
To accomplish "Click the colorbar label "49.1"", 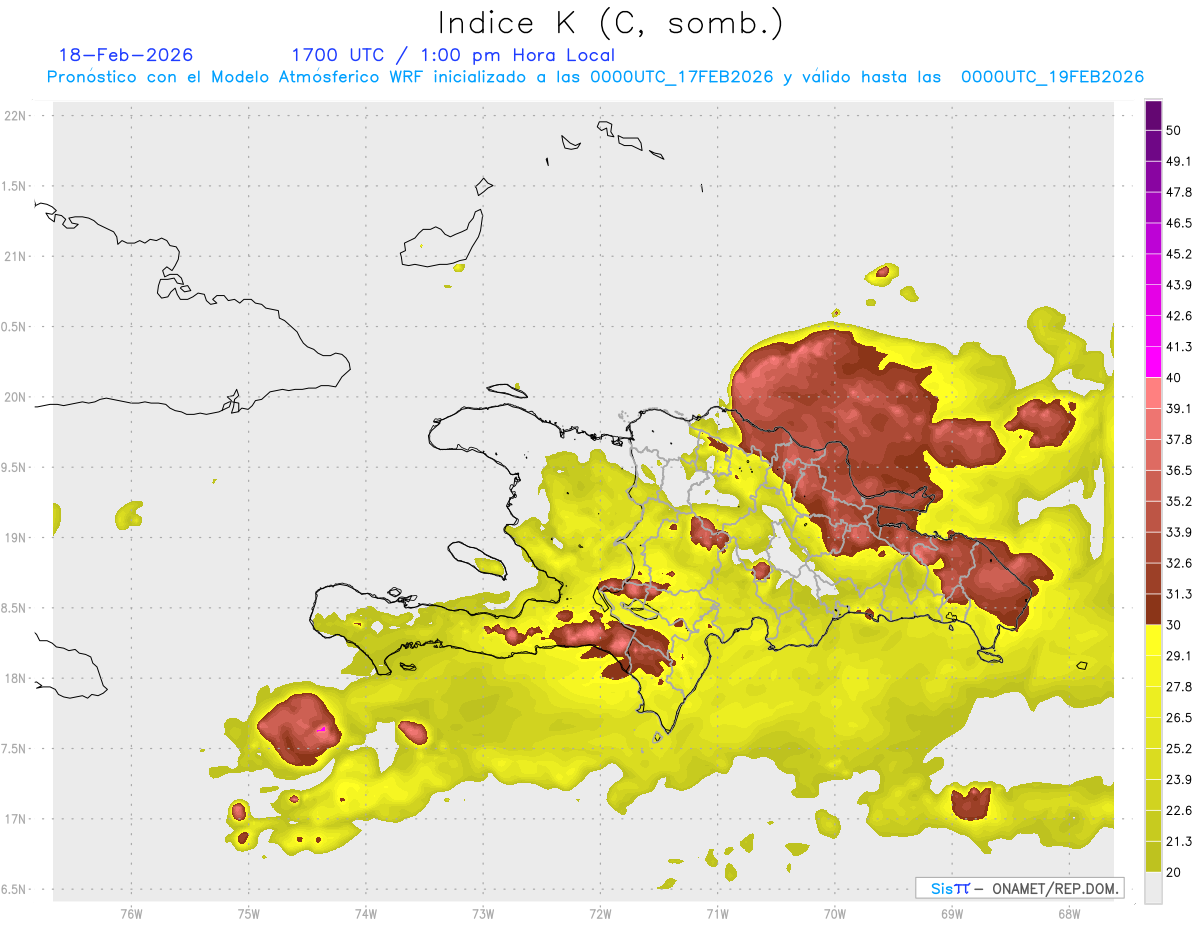I will click(1178, 161).
